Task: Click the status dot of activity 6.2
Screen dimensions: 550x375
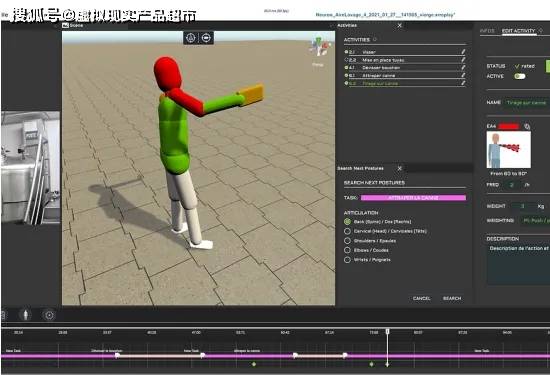Action: [346, 83]
